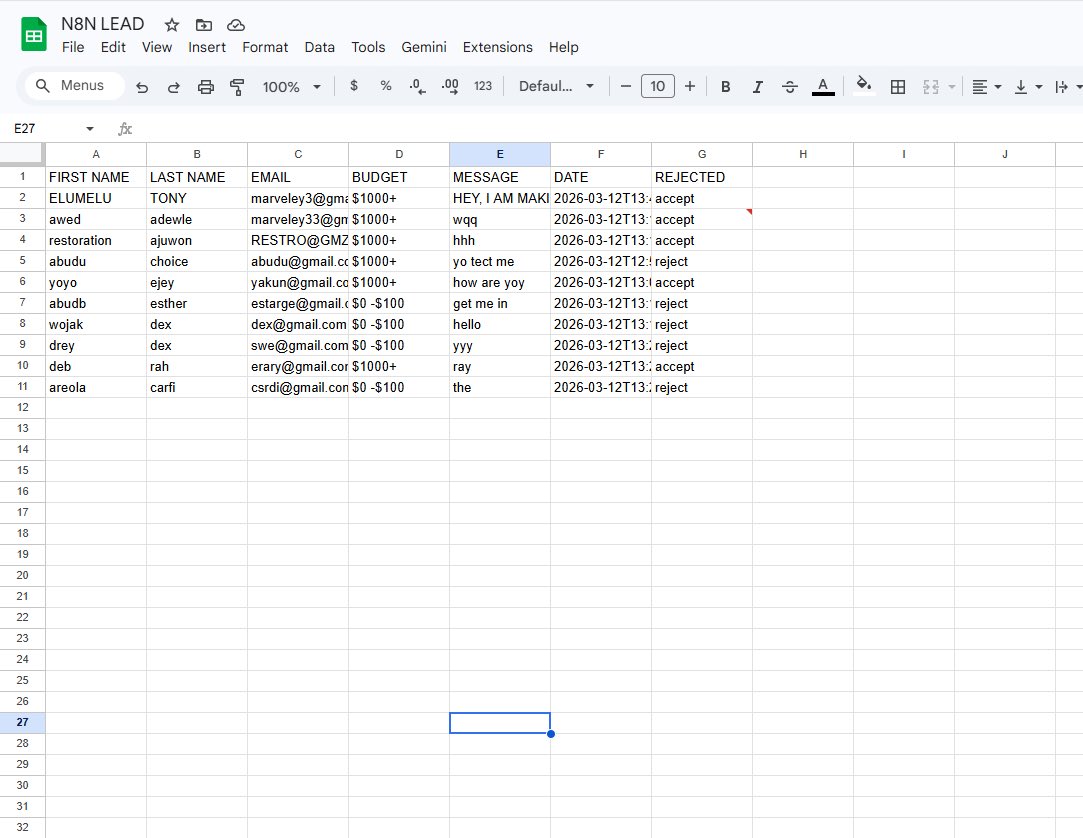Select row 1 header
1083x838 pixels.
coord(23,177)
